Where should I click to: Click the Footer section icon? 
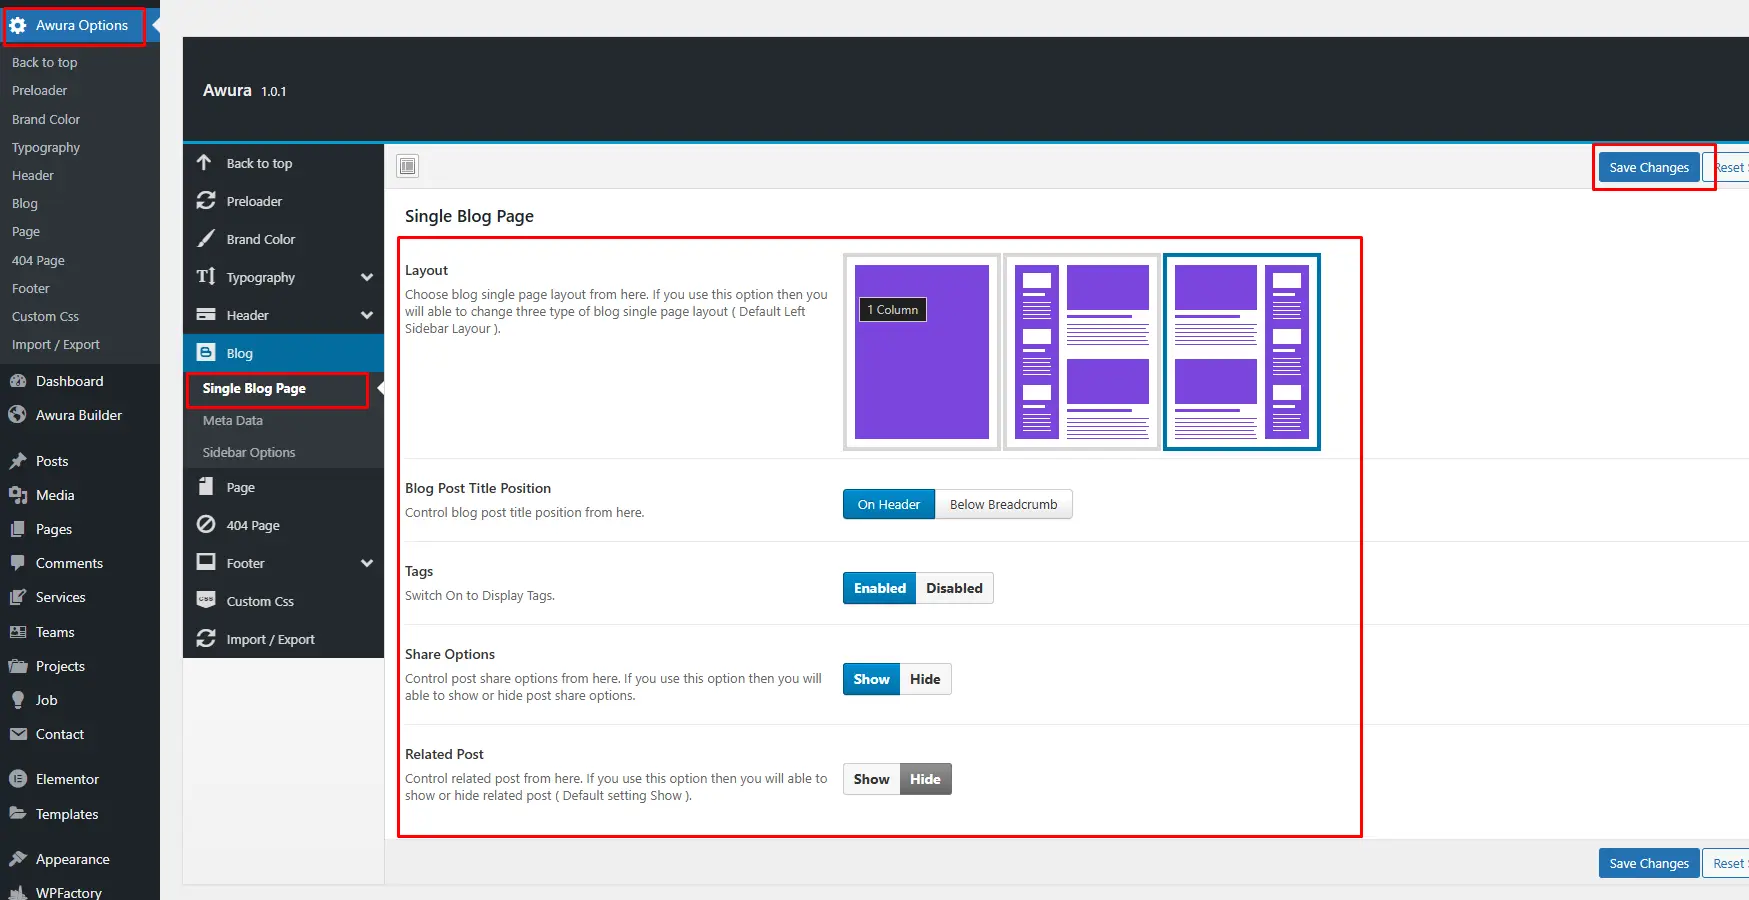coord(206,562)
